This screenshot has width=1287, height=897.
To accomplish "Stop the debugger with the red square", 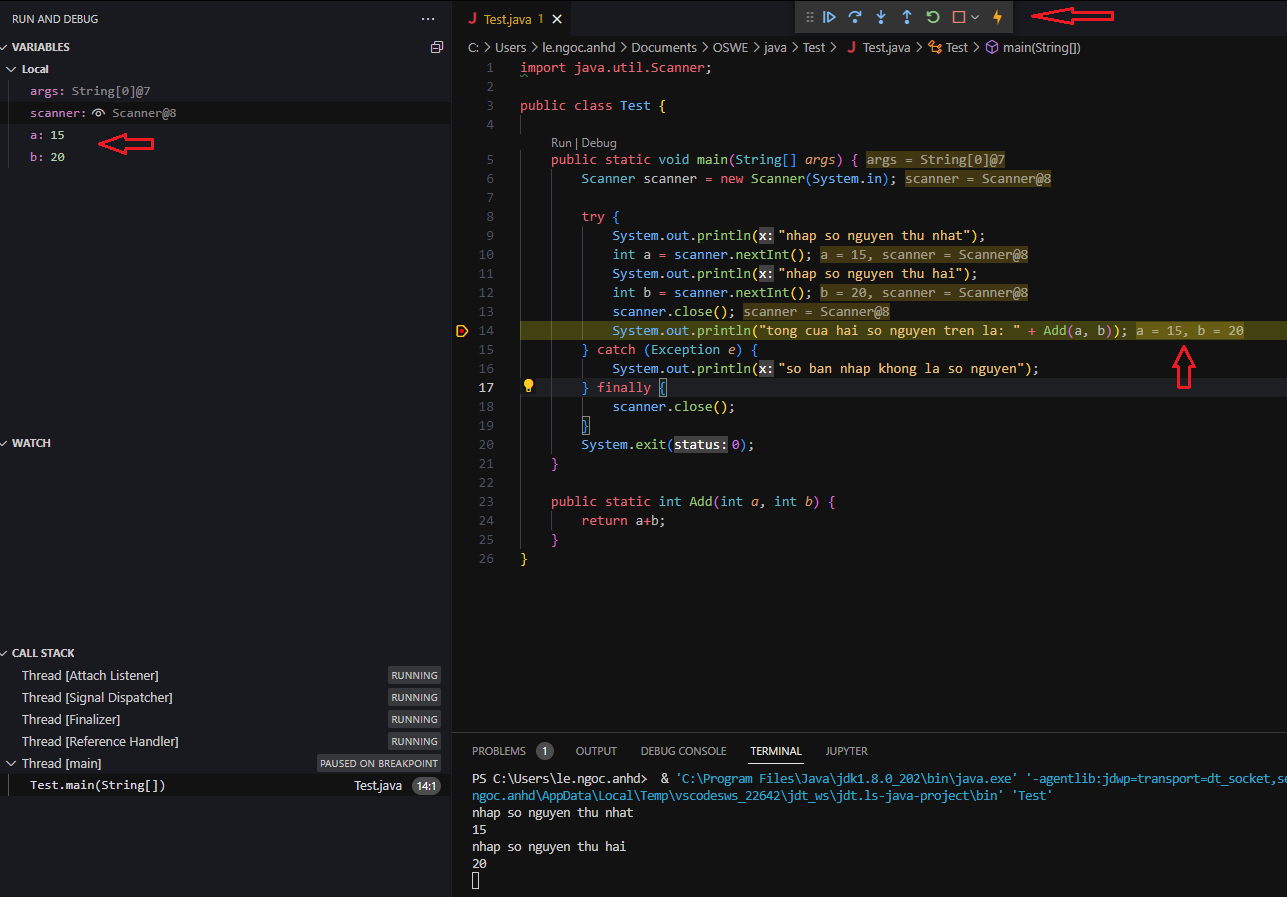I will coord(958,17).
